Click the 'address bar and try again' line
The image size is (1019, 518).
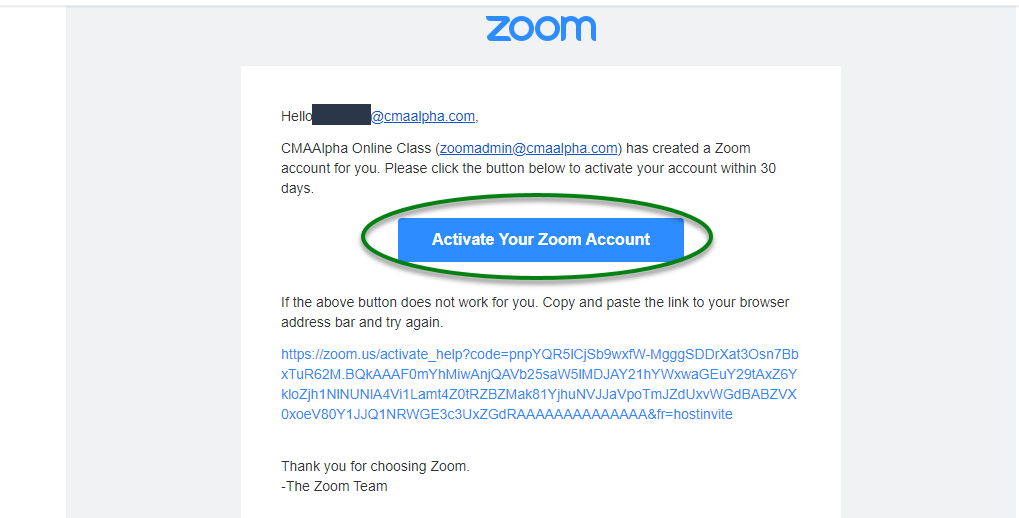pyautogui.click(x=362, y=322)
